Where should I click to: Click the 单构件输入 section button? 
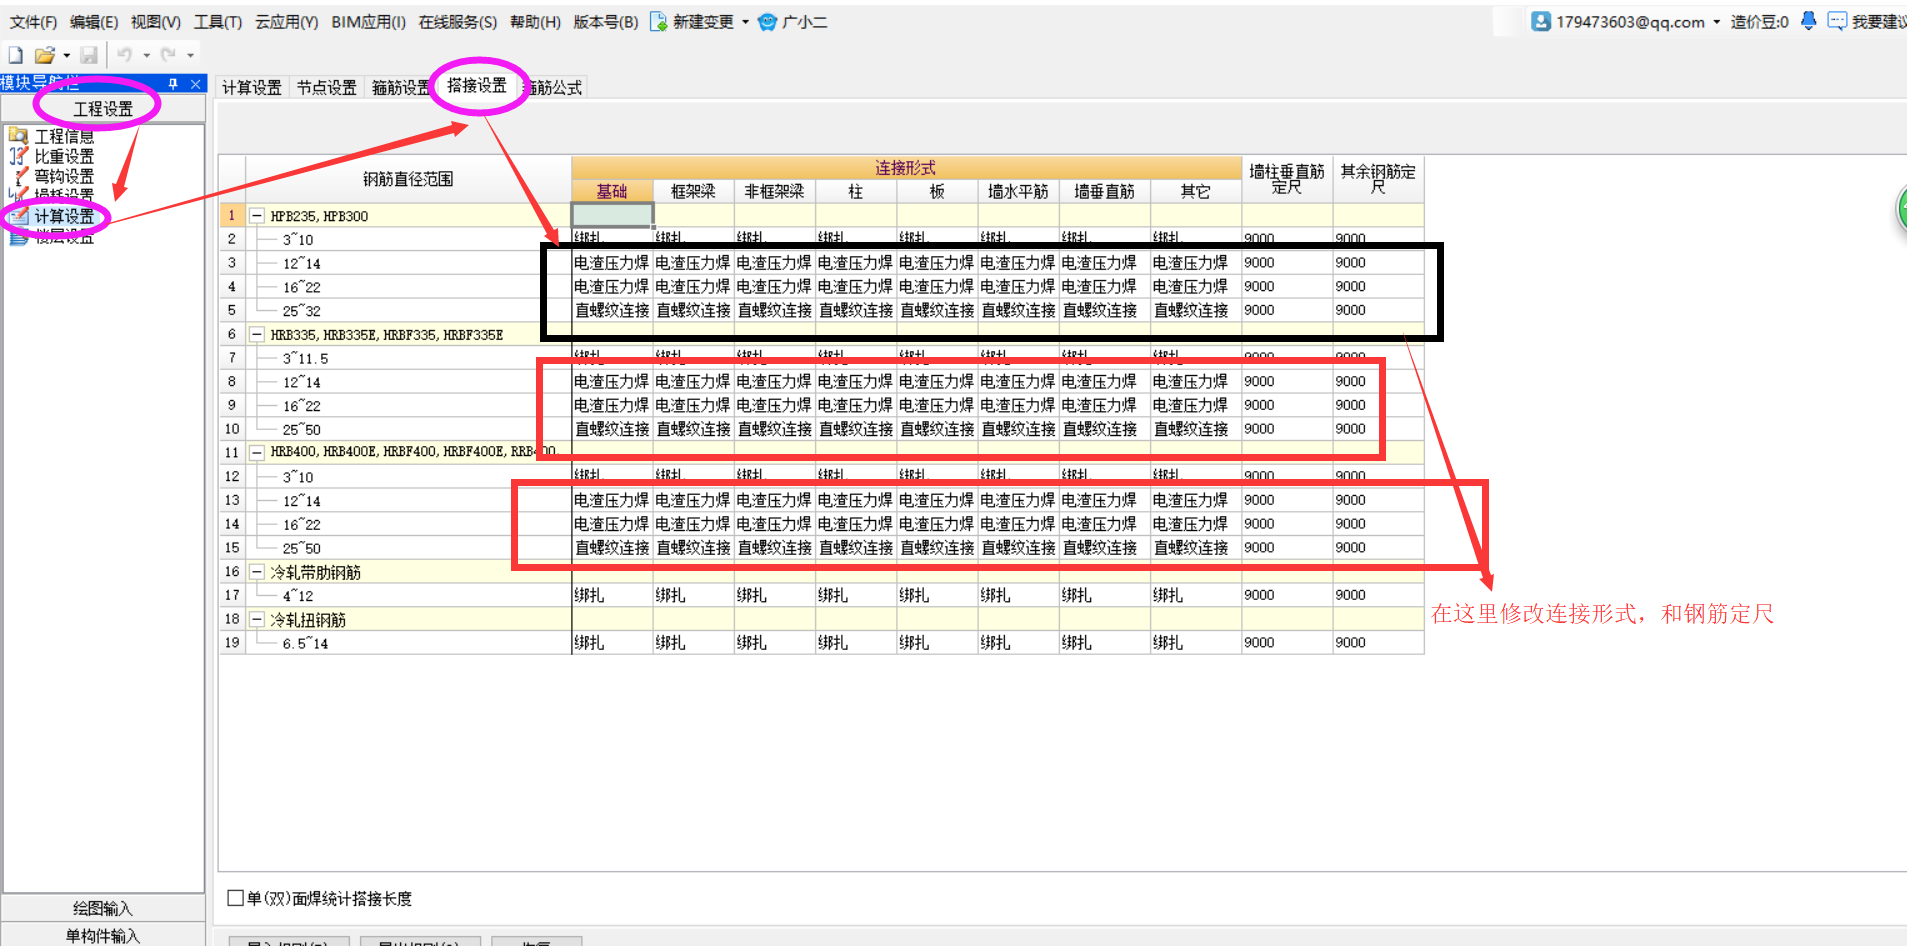103,935
